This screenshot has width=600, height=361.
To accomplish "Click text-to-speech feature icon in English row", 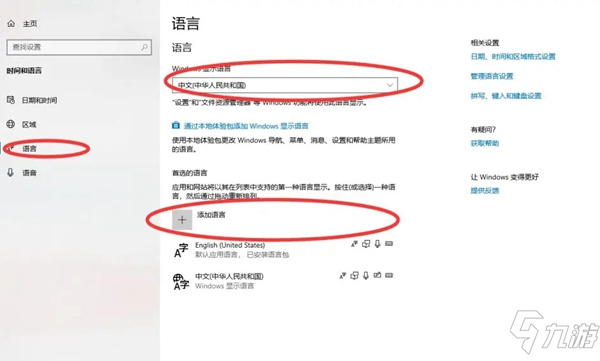I will [x=366, y=244].
